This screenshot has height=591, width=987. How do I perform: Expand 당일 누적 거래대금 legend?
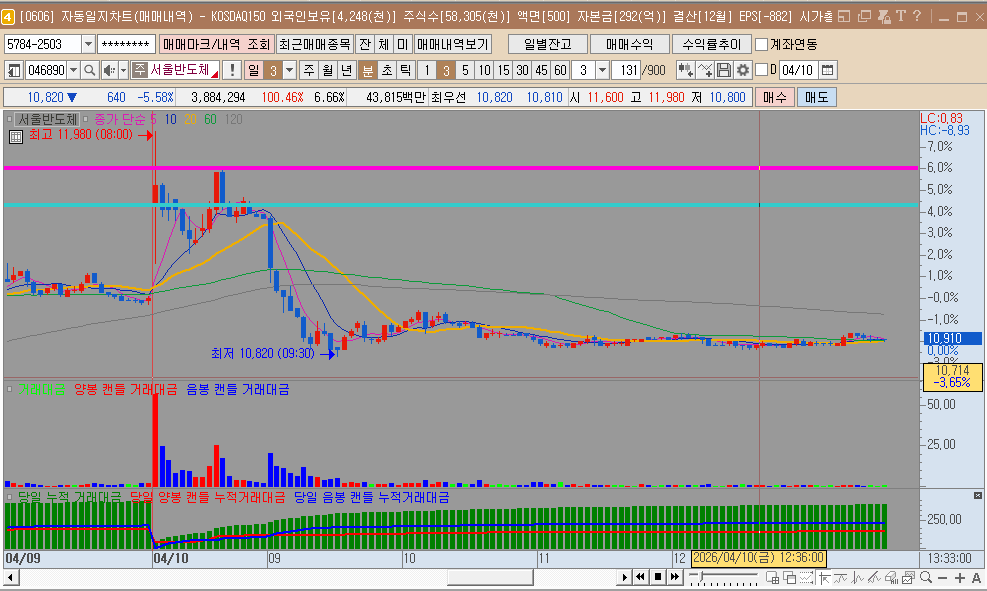tap(9, 497)
